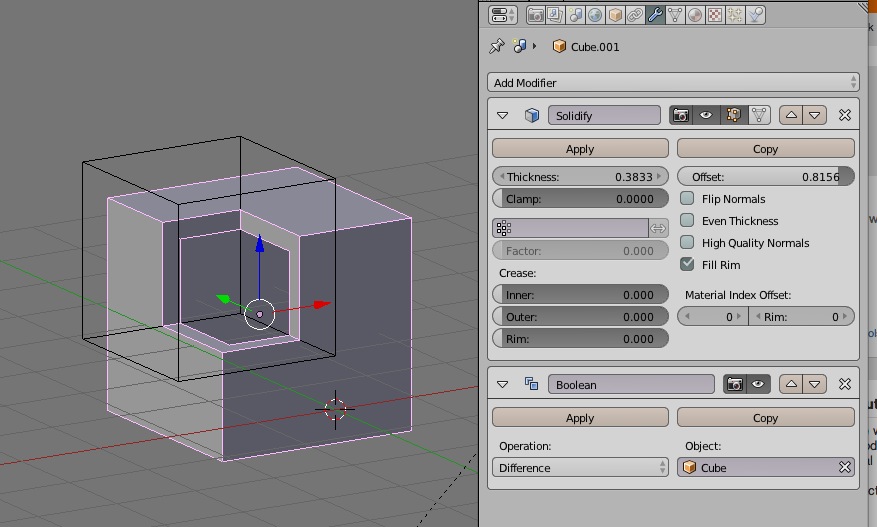Enable High Quality Normals checkbox
877x527 pixels.
tap(687, 242)
